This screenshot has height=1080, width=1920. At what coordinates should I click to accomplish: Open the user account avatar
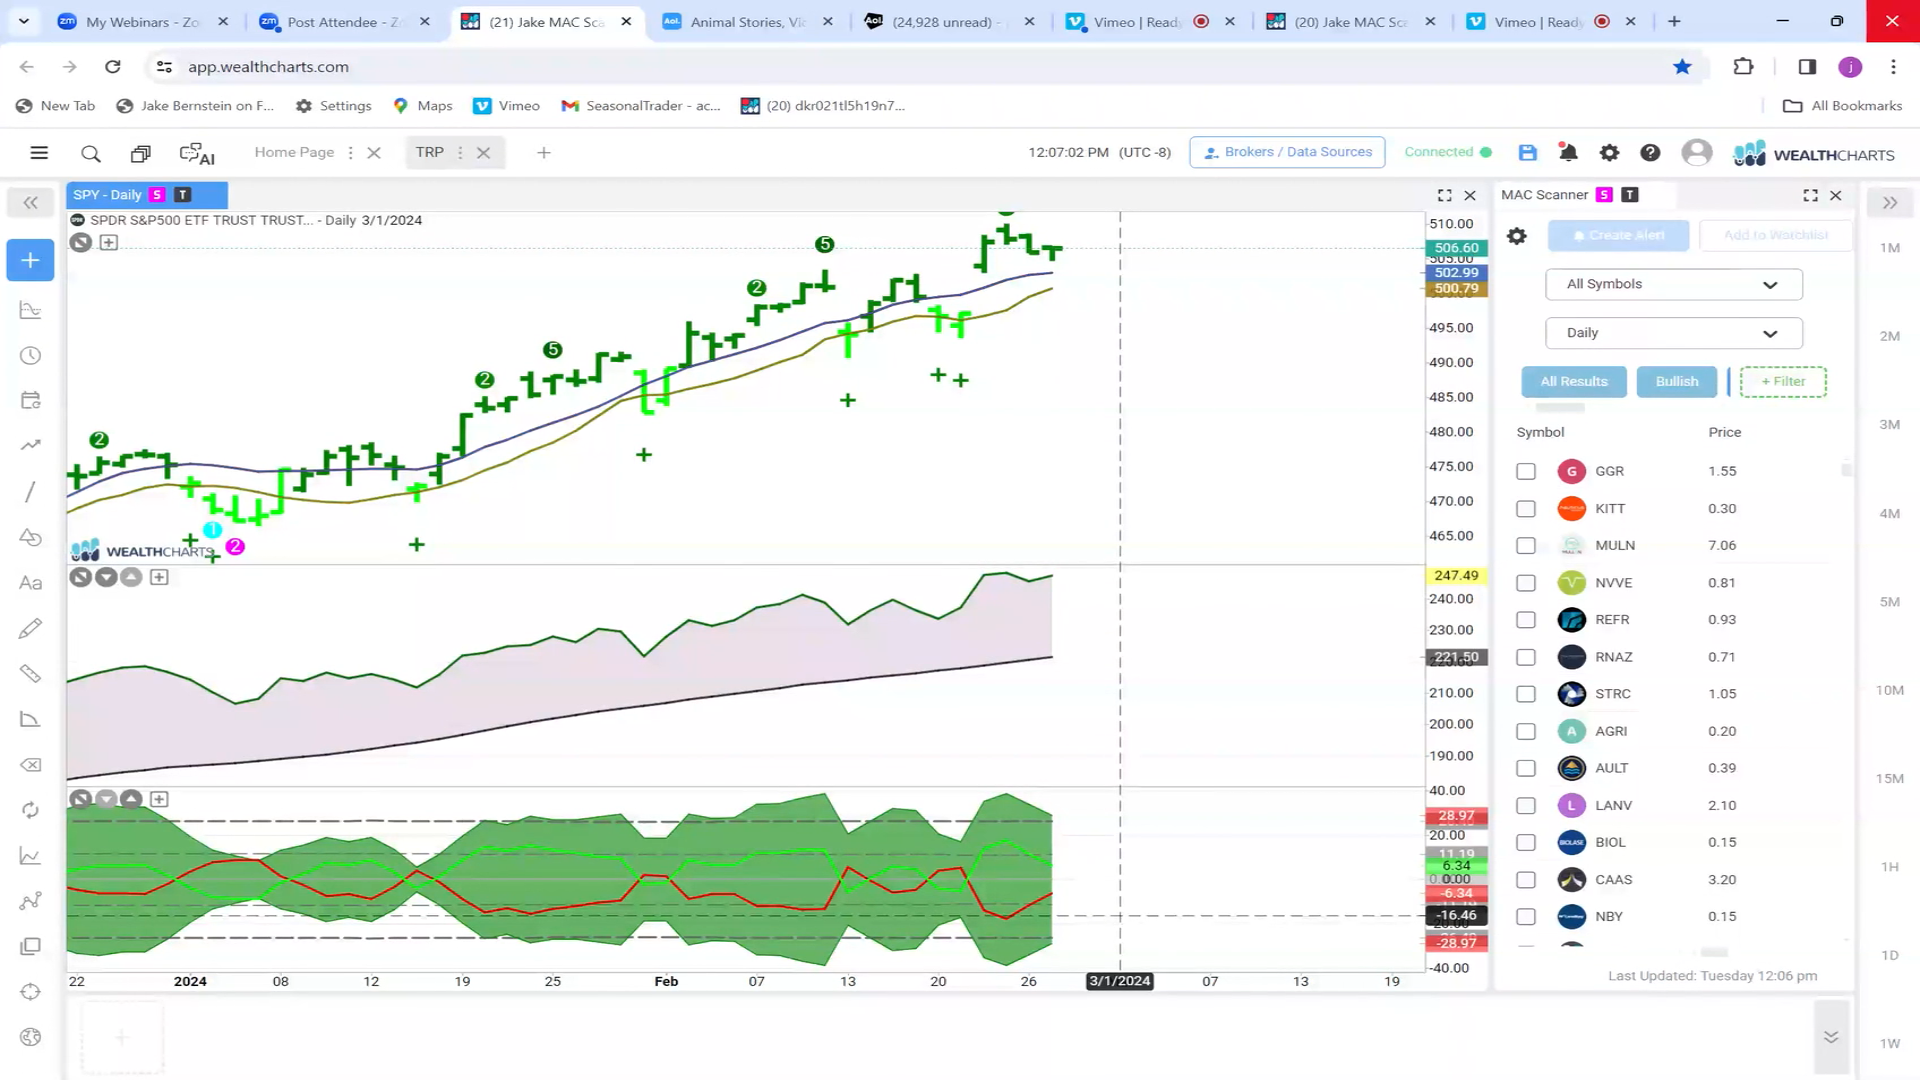point(1696,152)
